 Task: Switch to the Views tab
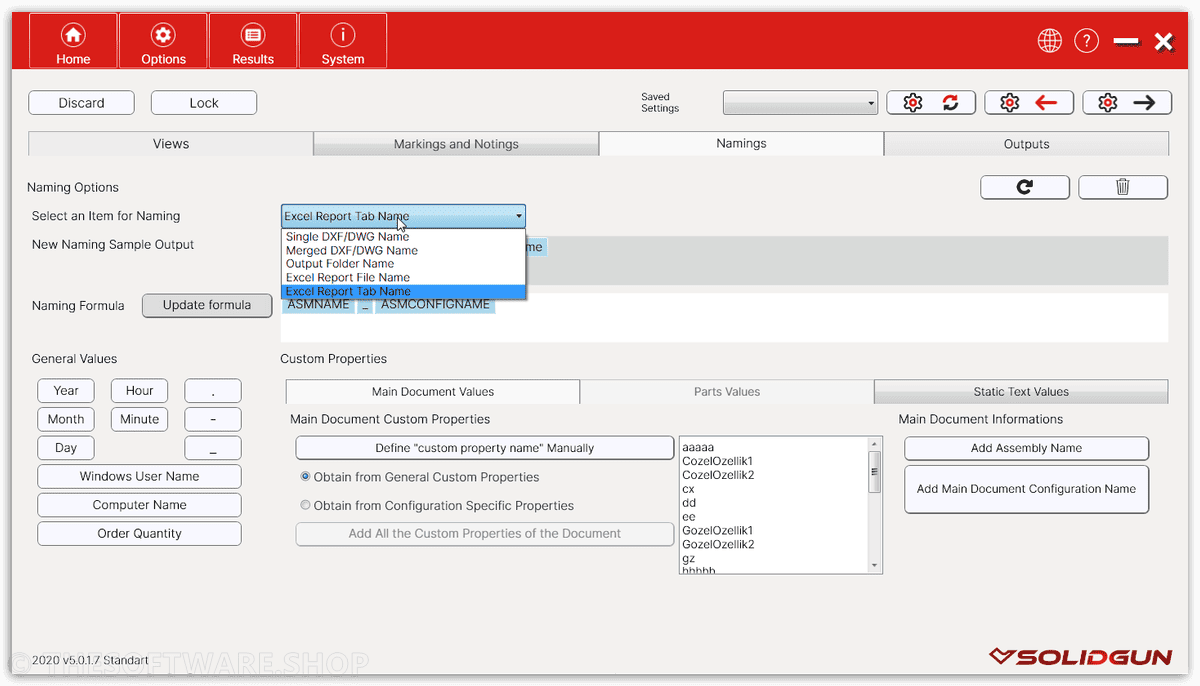pyautogui.click(x=171, y=144)
